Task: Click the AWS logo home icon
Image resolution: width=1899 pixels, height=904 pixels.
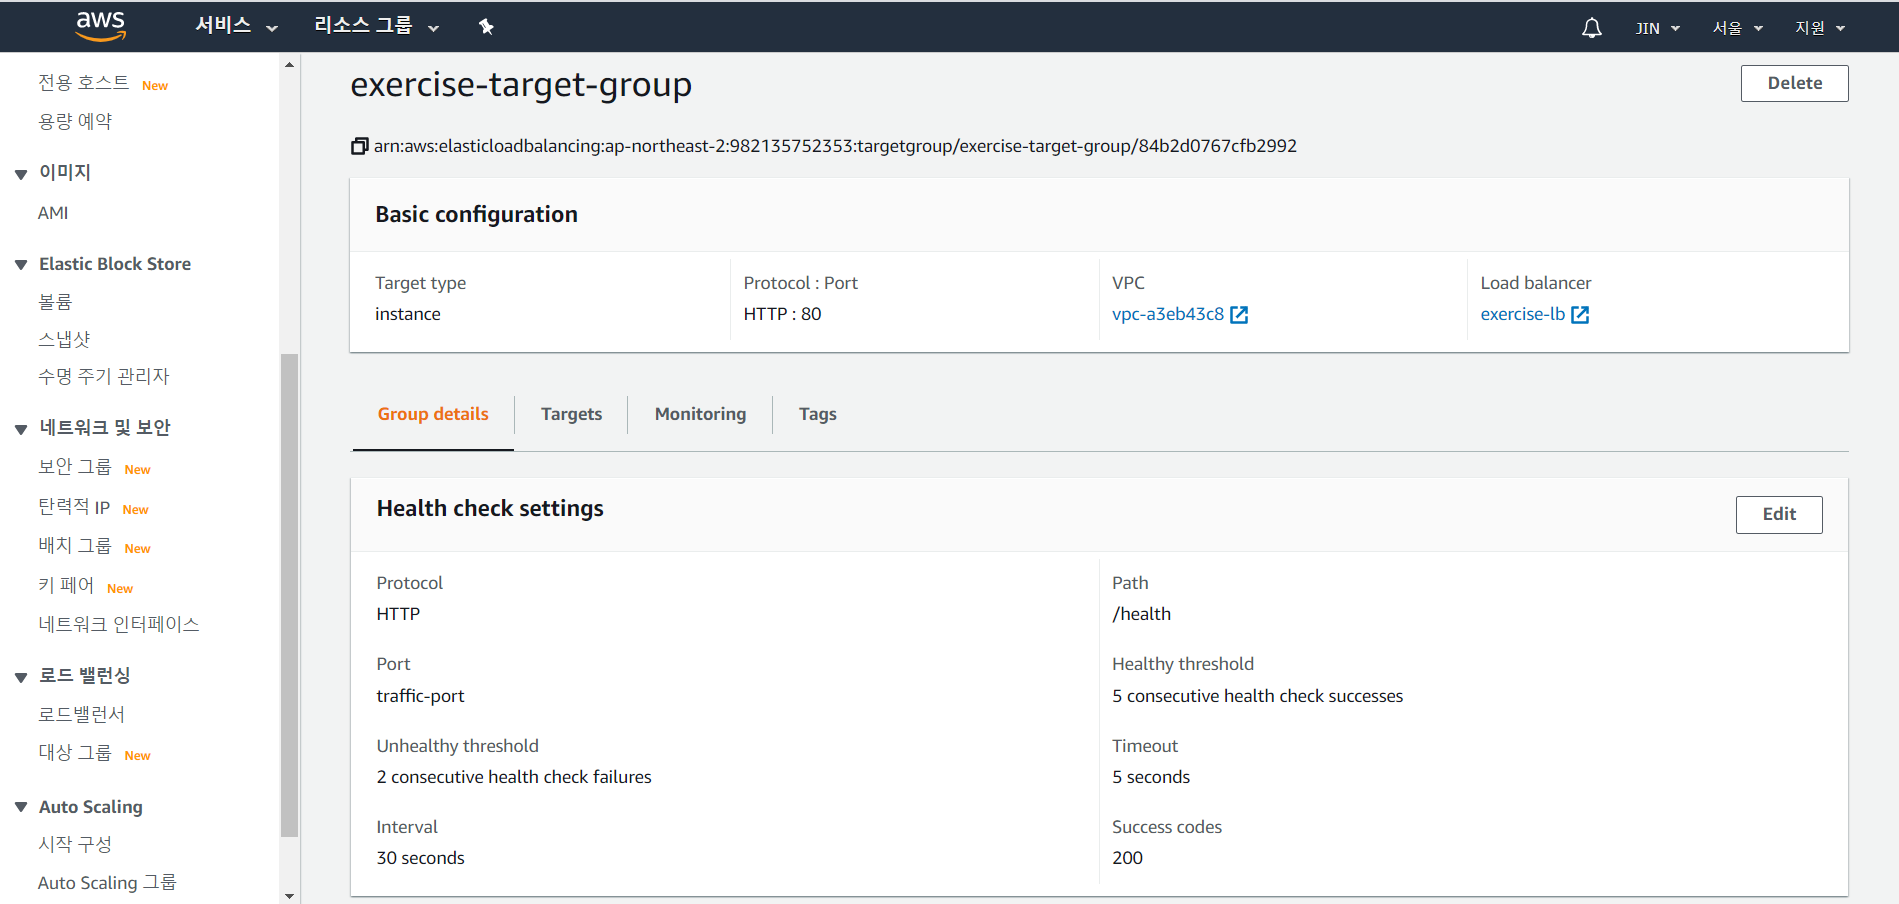Action: (x=101, y=27)
